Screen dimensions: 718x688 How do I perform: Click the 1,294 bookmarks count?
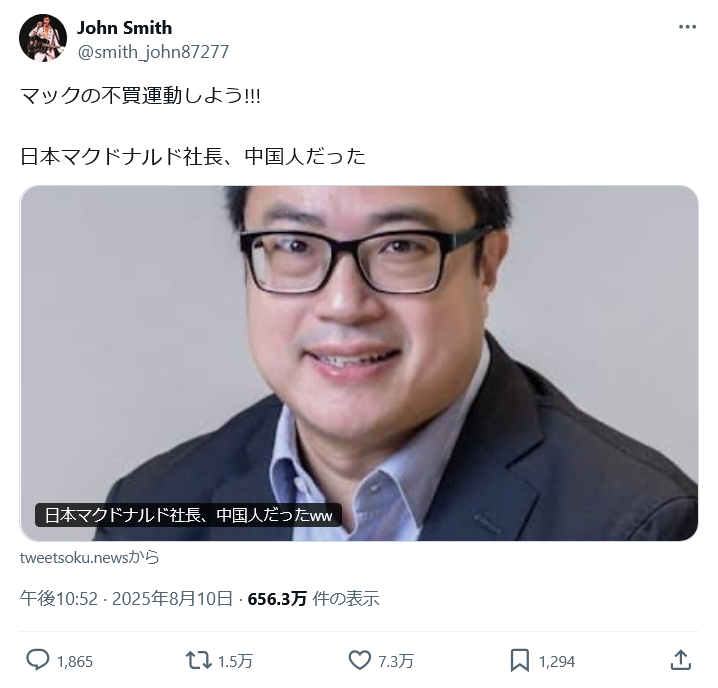click(x=557, y=661)
